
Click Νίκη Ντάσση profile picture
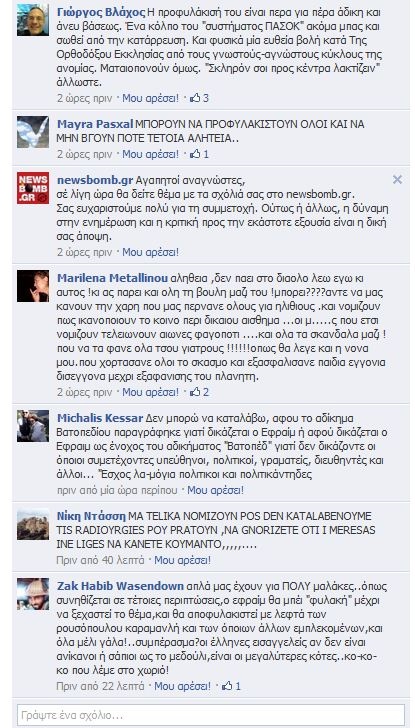tap(32, 524)
